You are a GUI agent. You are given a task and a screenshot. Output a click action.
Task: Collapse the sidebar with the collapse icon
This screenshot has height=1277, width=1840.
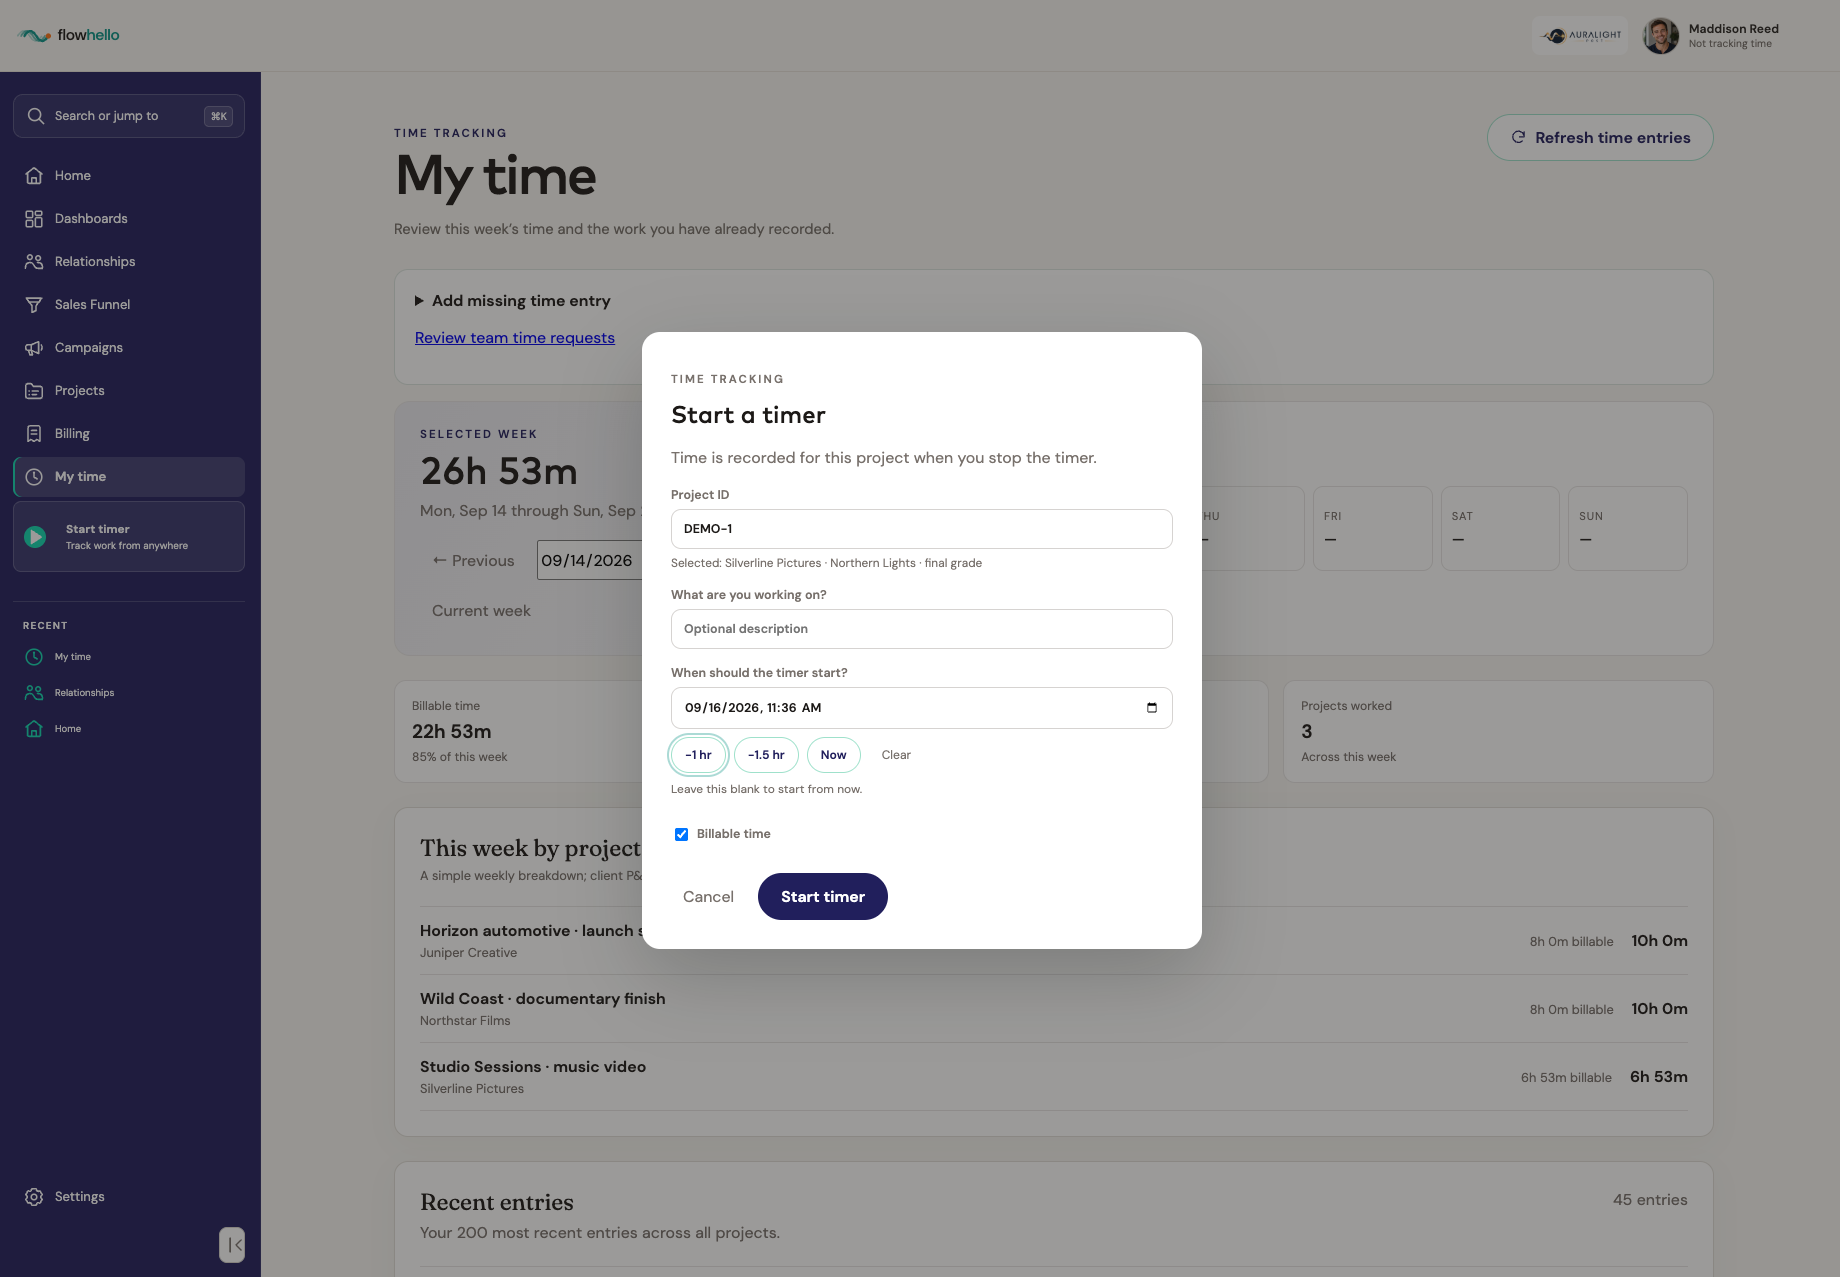click(x=232, y=1245)
